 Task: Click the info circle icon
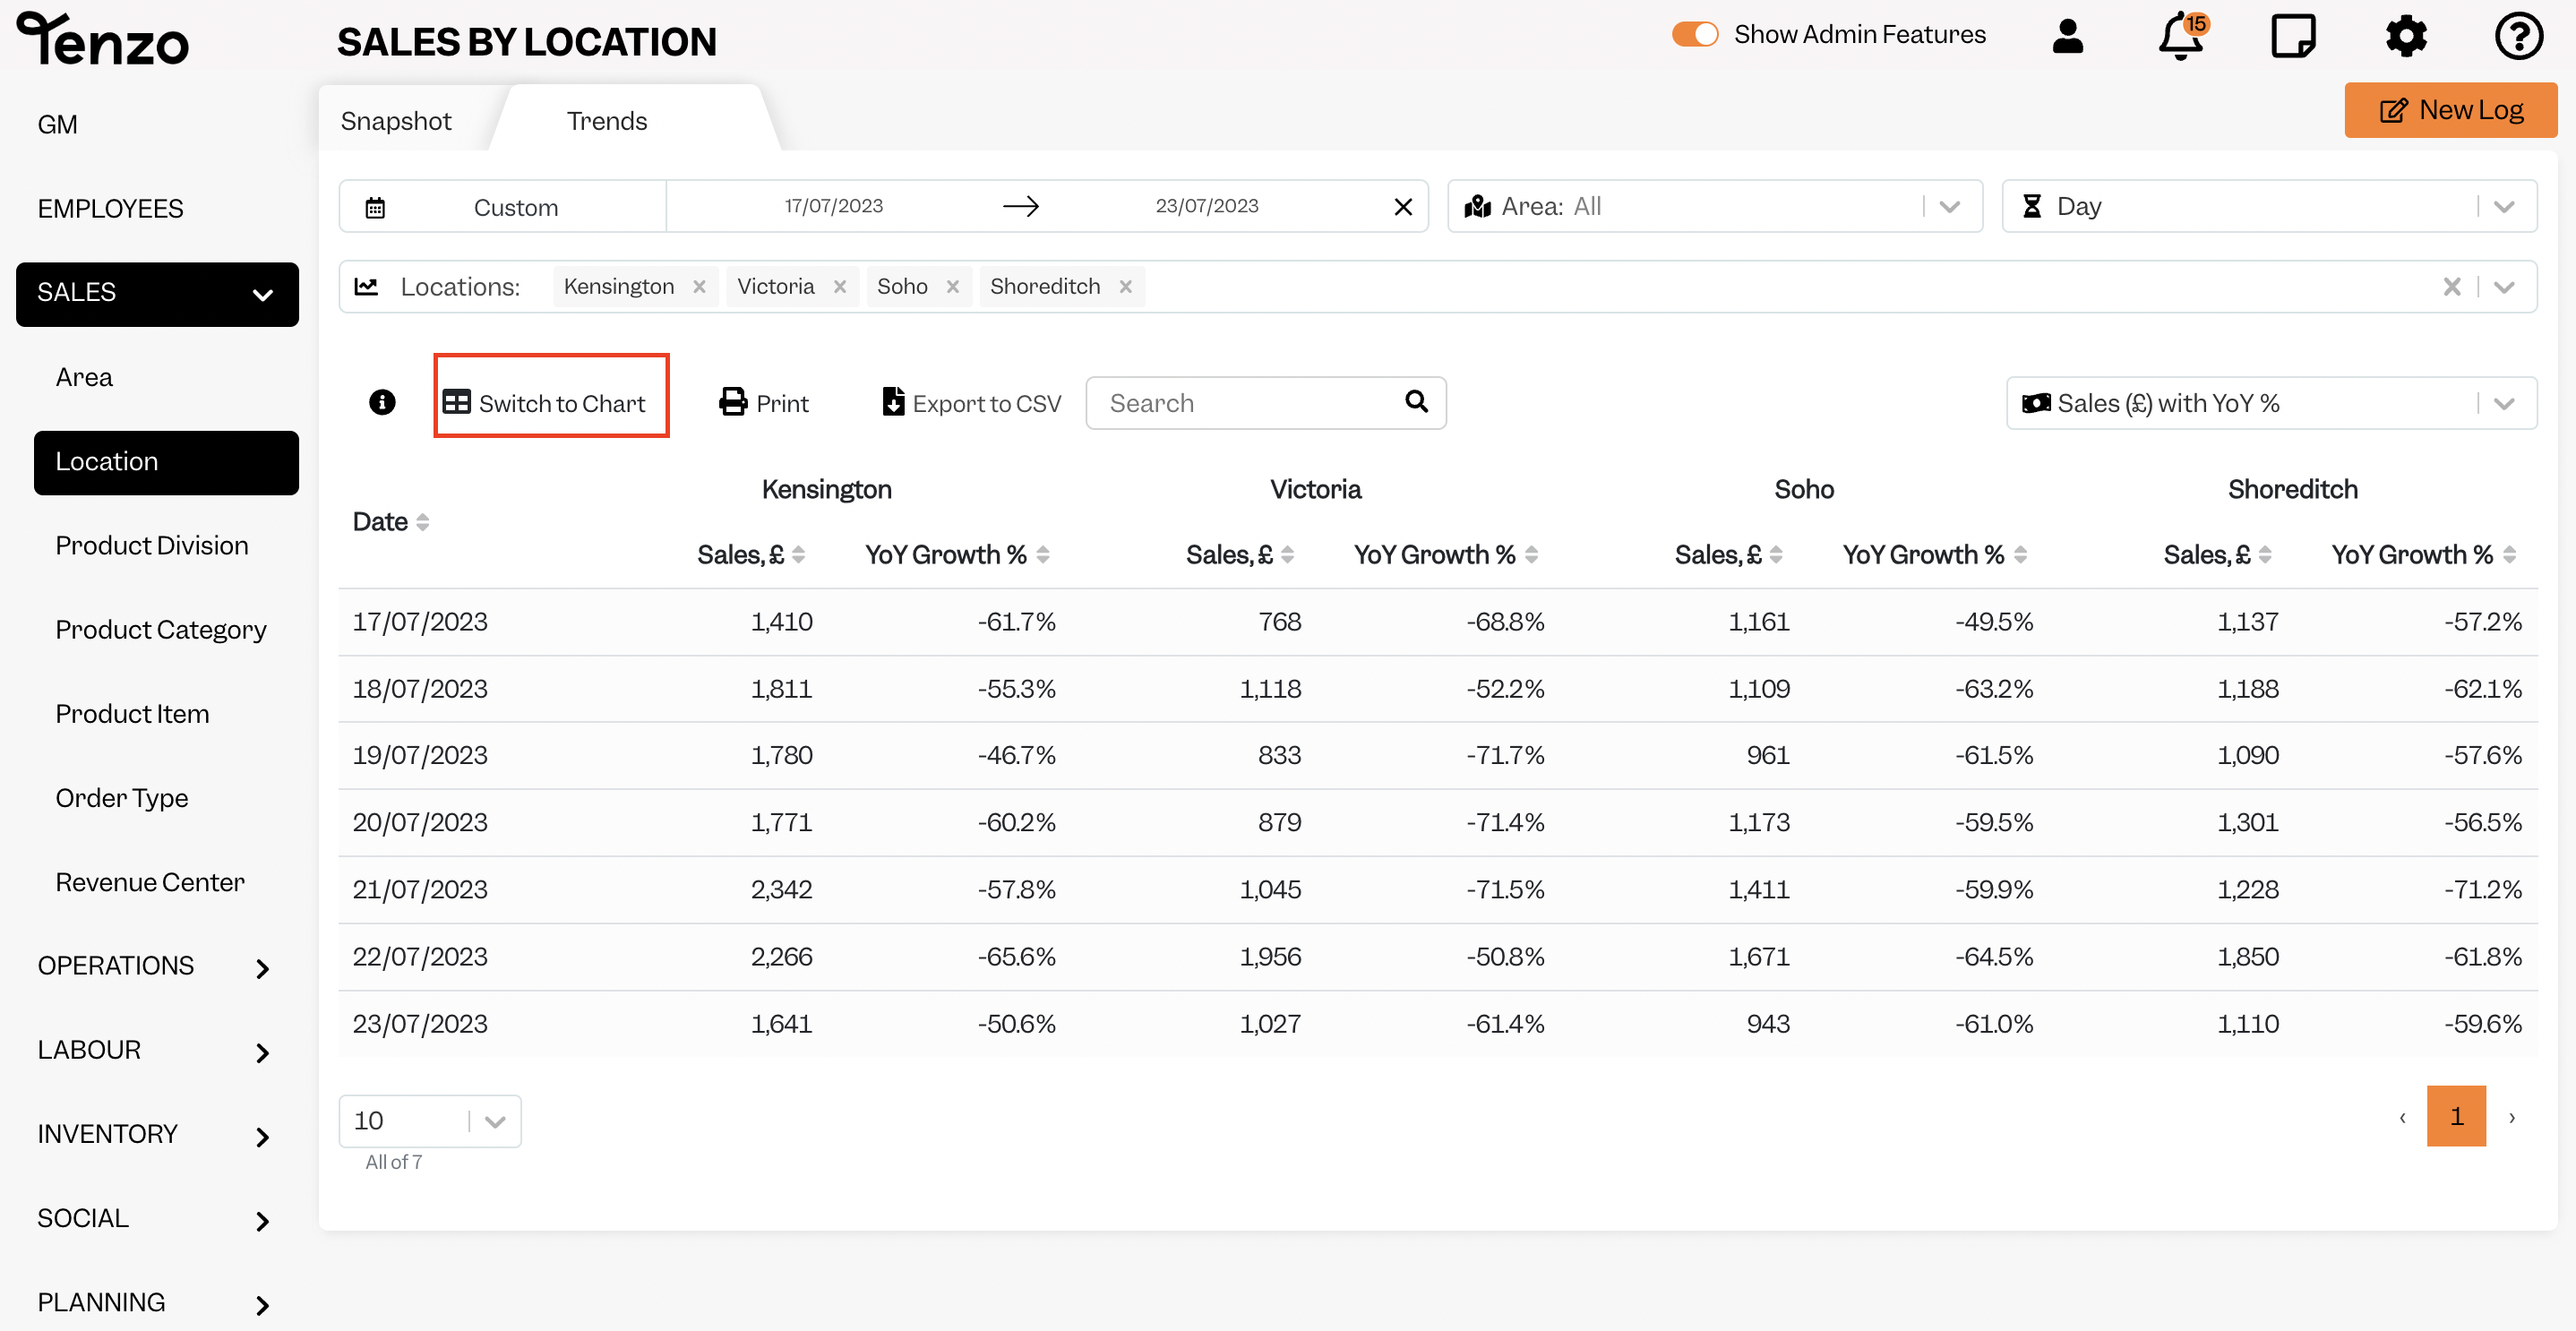click(x=382, y=402)
